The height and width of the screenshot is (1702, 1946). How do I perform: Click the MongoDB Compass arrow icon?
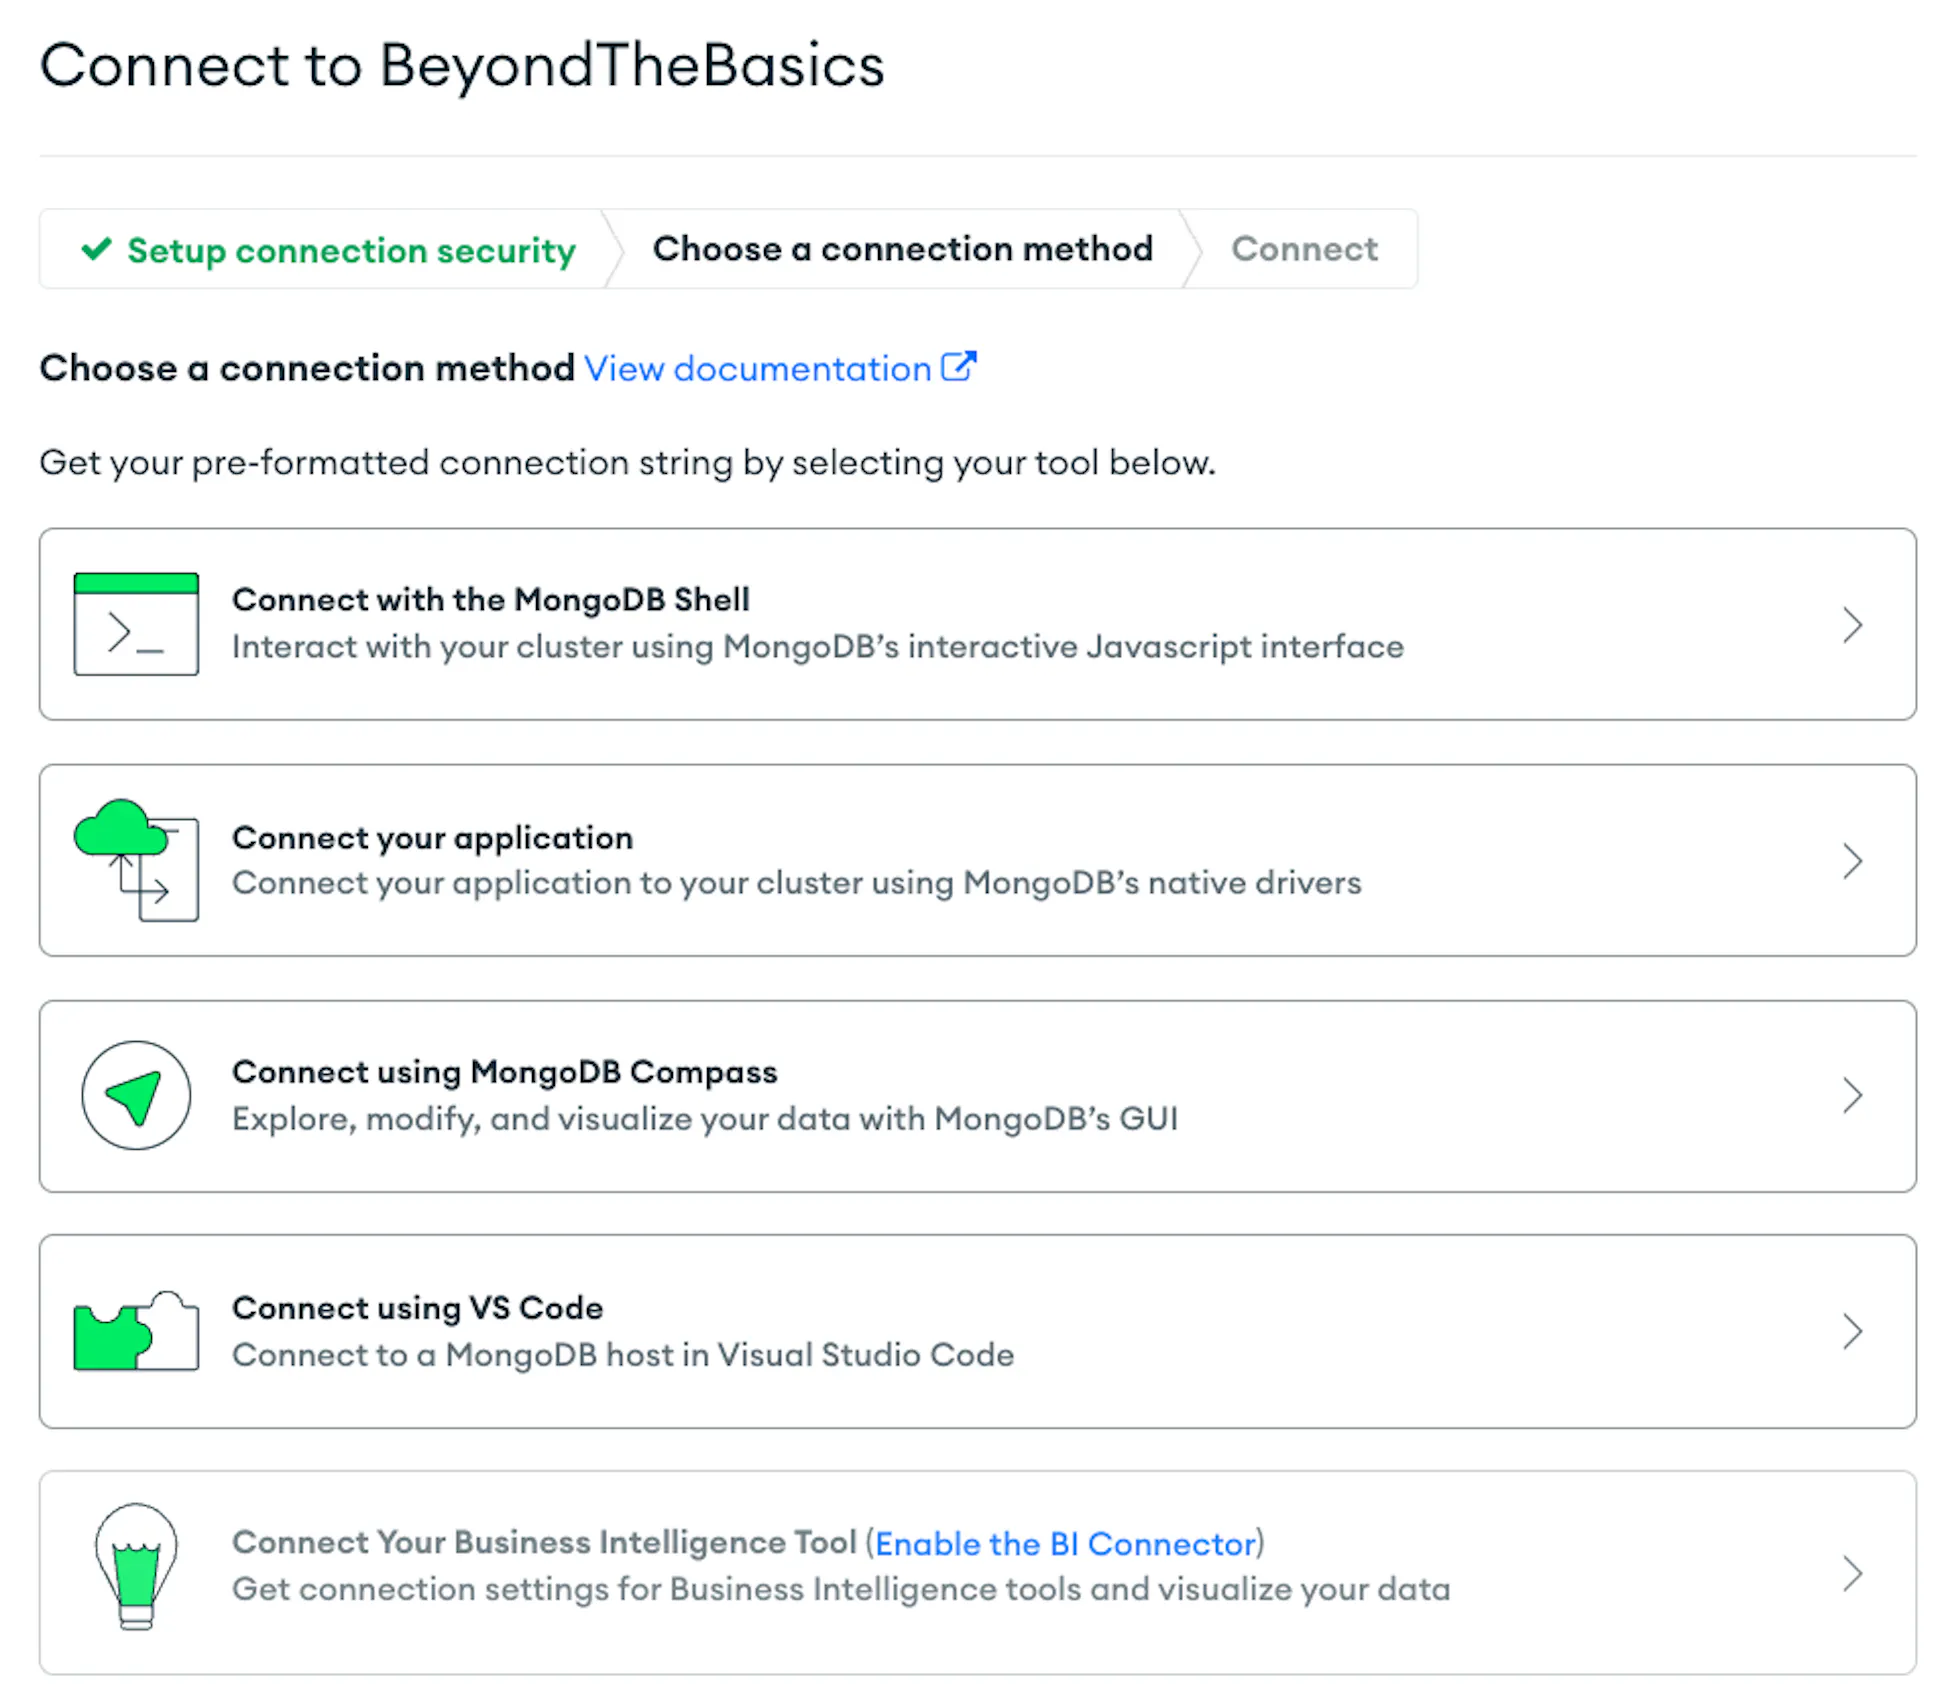point(136,1096)
